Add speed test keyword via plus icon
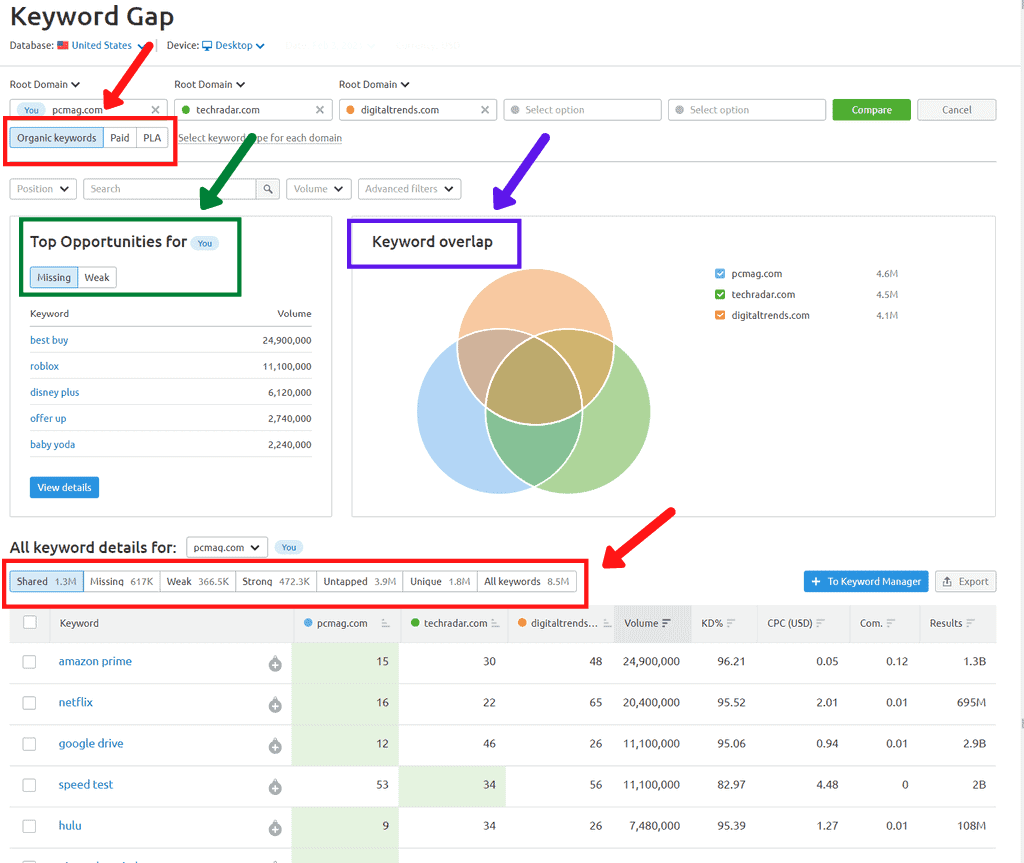Image resolution: width=1024 pixels, height=863 pixels. [275, 788]
